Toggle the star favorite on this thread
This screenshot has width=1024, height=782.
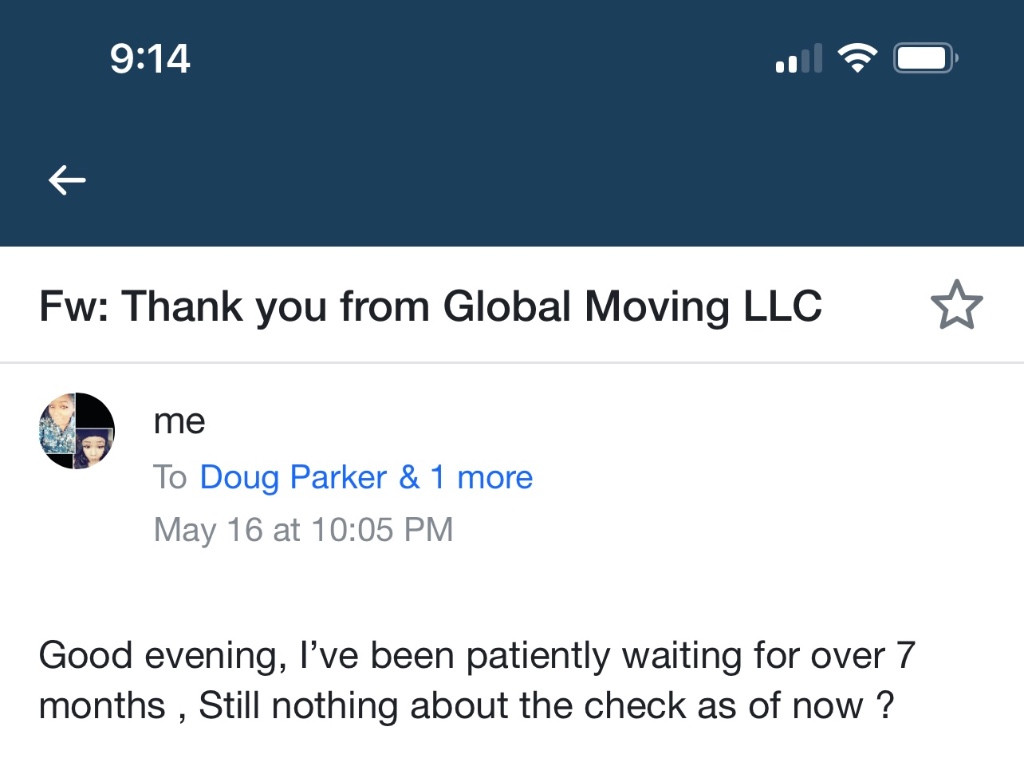pyautogui.click(x=958, y=305)
